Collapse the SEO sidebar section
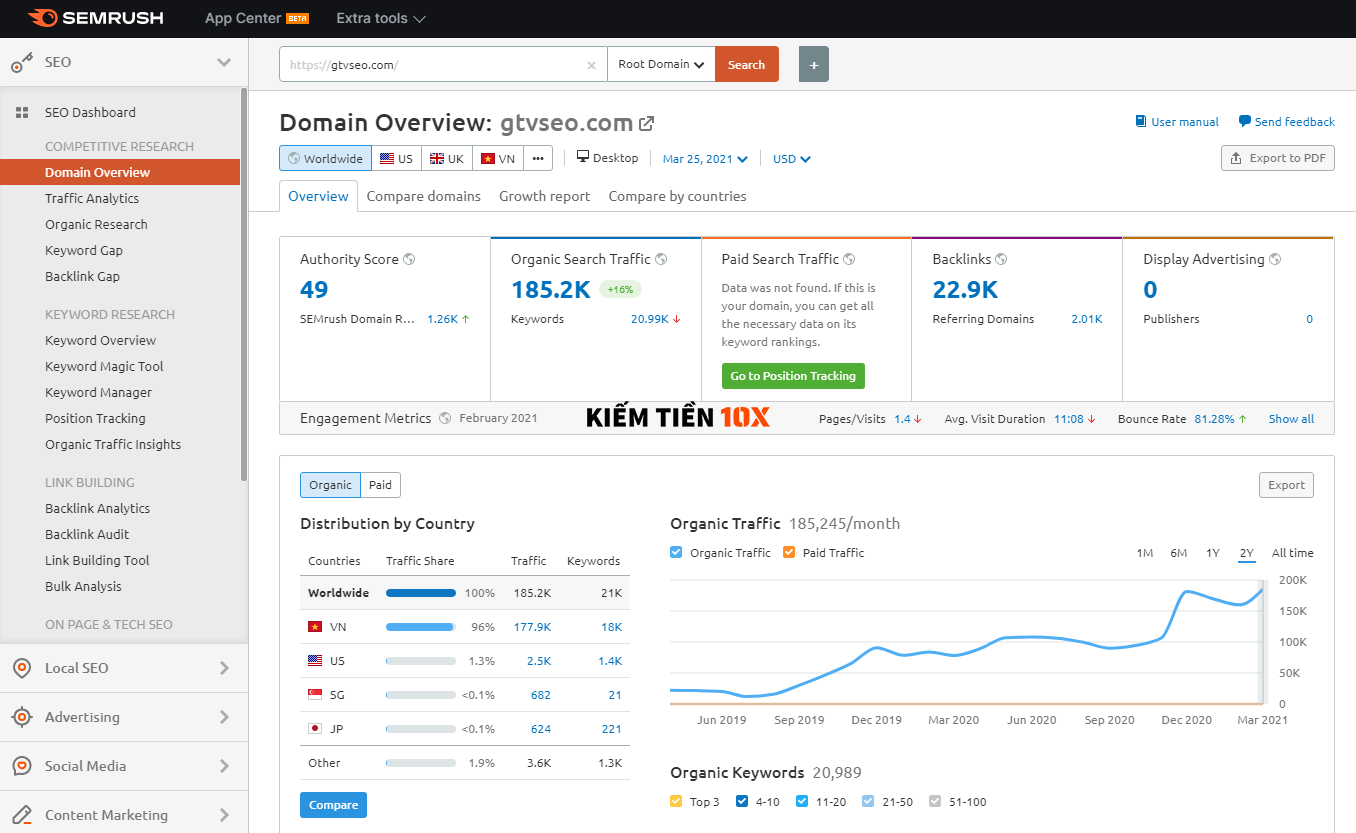This screenshot has height=833, width=1356. (x=224, y=62)
